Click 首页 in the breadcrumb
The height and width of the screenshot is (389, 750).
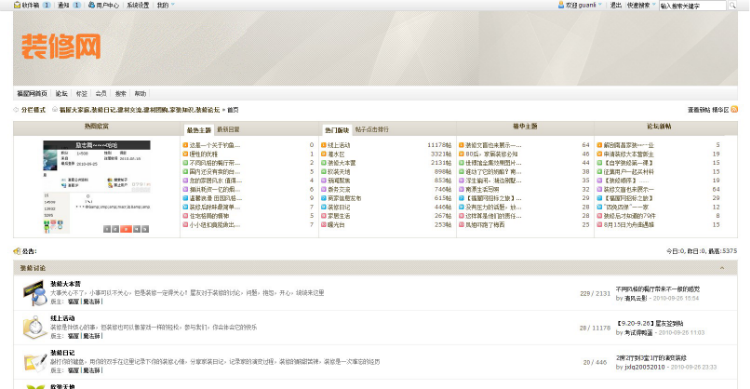click(233, 110)
